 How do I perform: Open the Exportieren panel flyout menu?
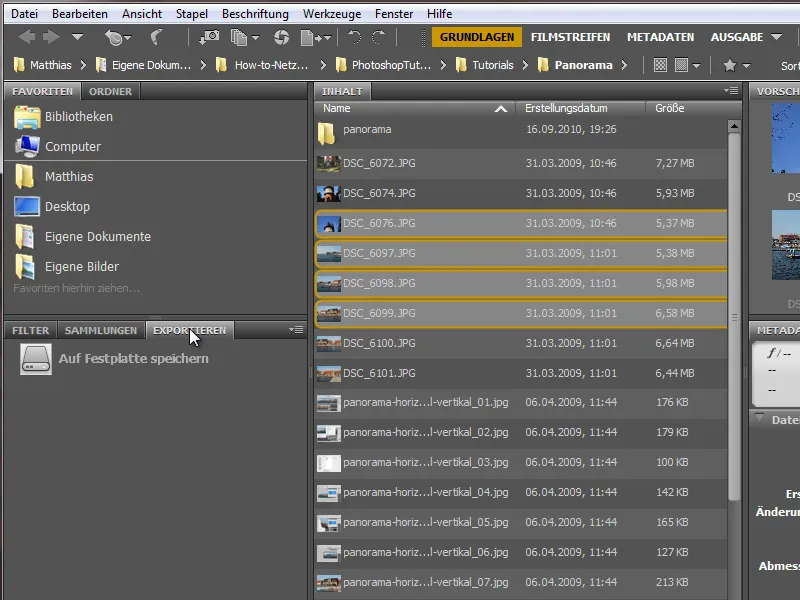click(296, 329)
